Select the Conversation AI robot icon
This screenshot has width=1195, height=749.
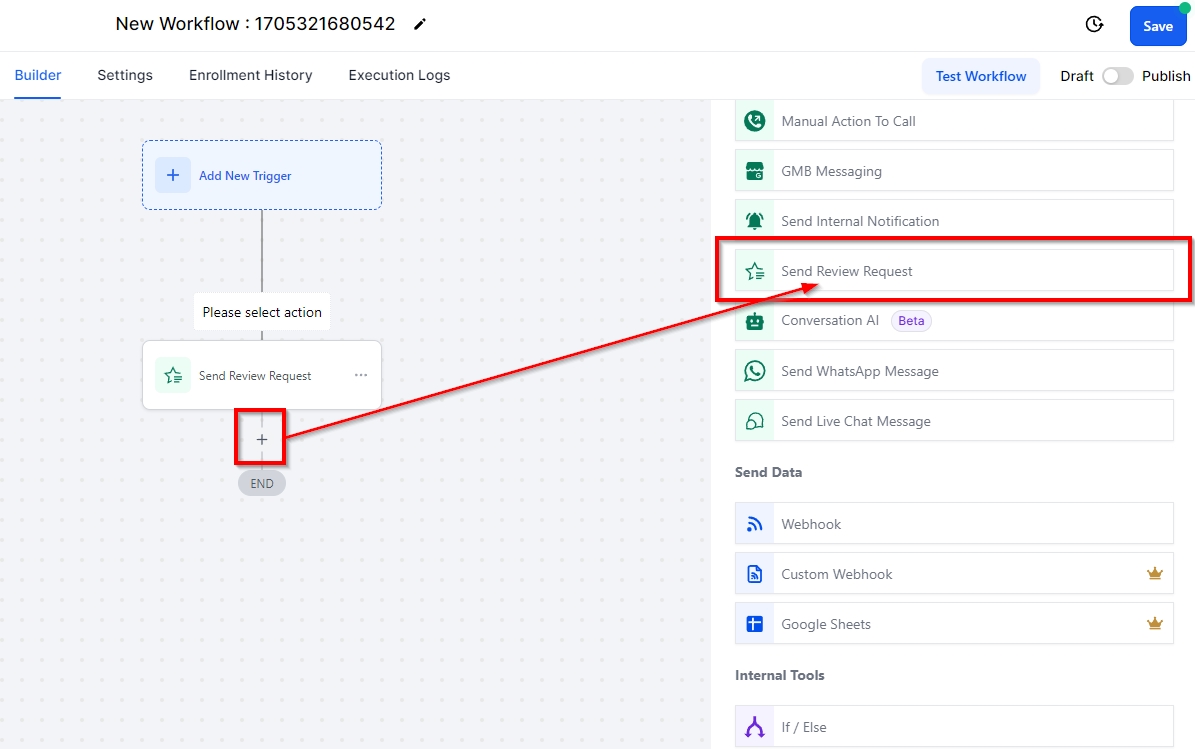pos(755,321)
